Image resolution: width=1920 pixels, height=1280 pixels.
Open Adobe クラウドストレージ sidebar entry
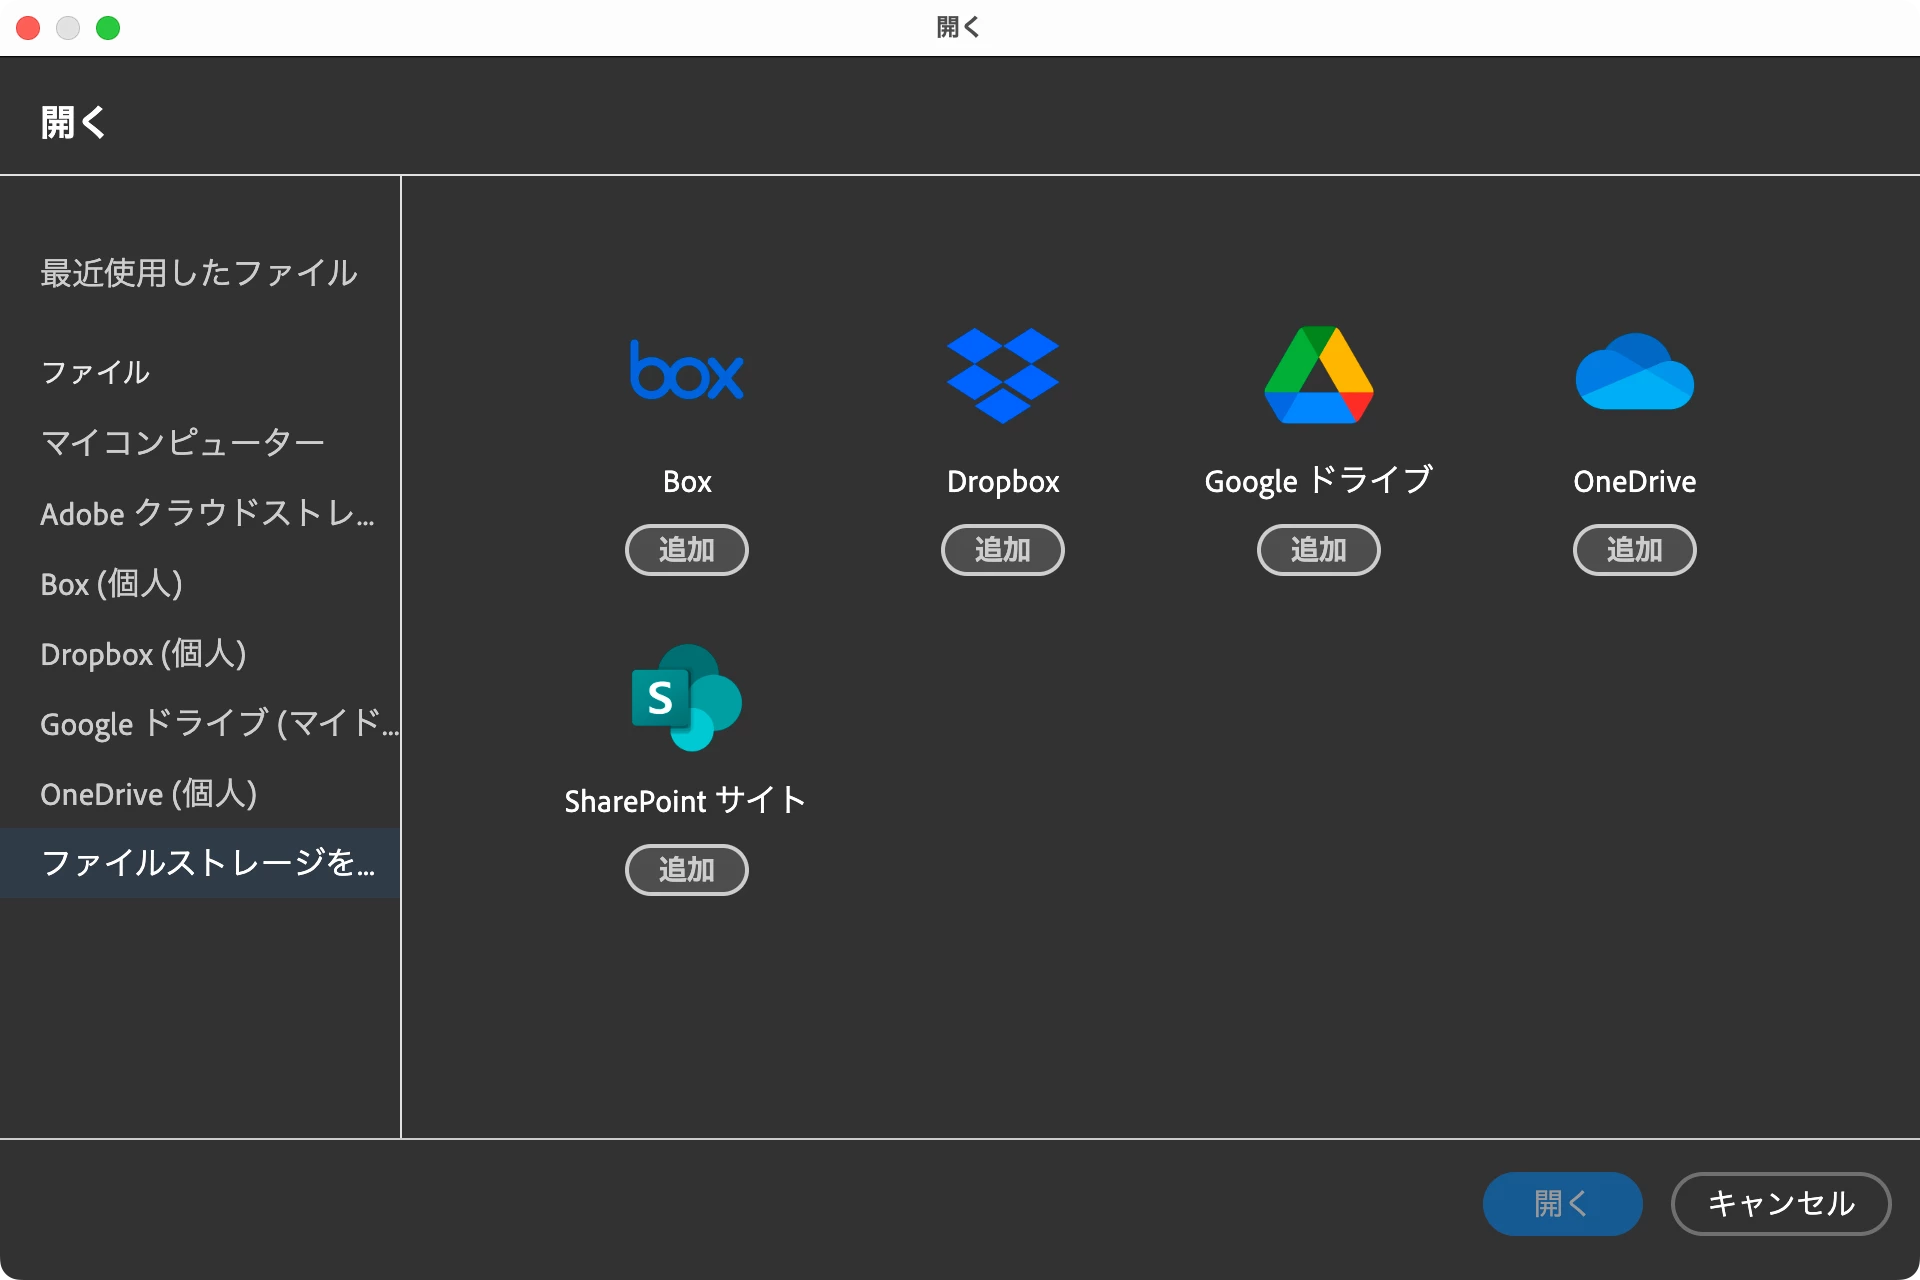tap(207, 513)
